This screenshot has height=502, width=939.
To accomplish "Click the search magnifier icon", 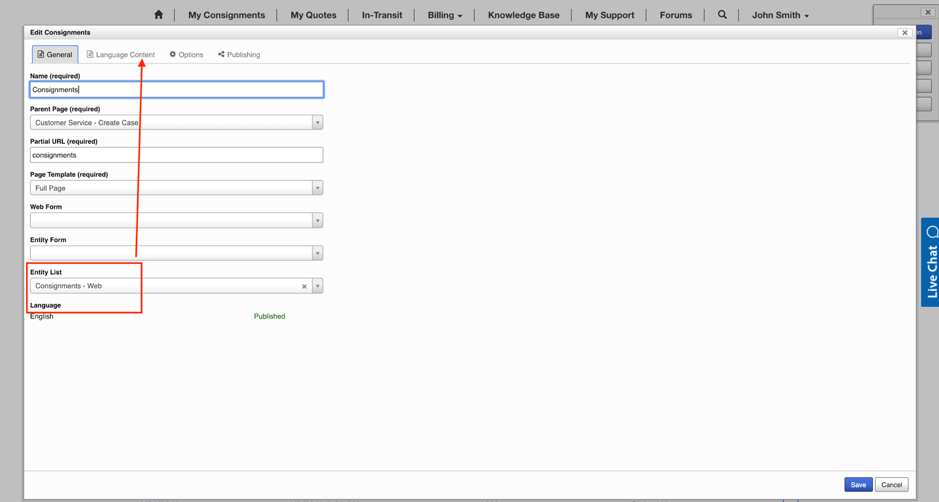I will click(722, 15).
